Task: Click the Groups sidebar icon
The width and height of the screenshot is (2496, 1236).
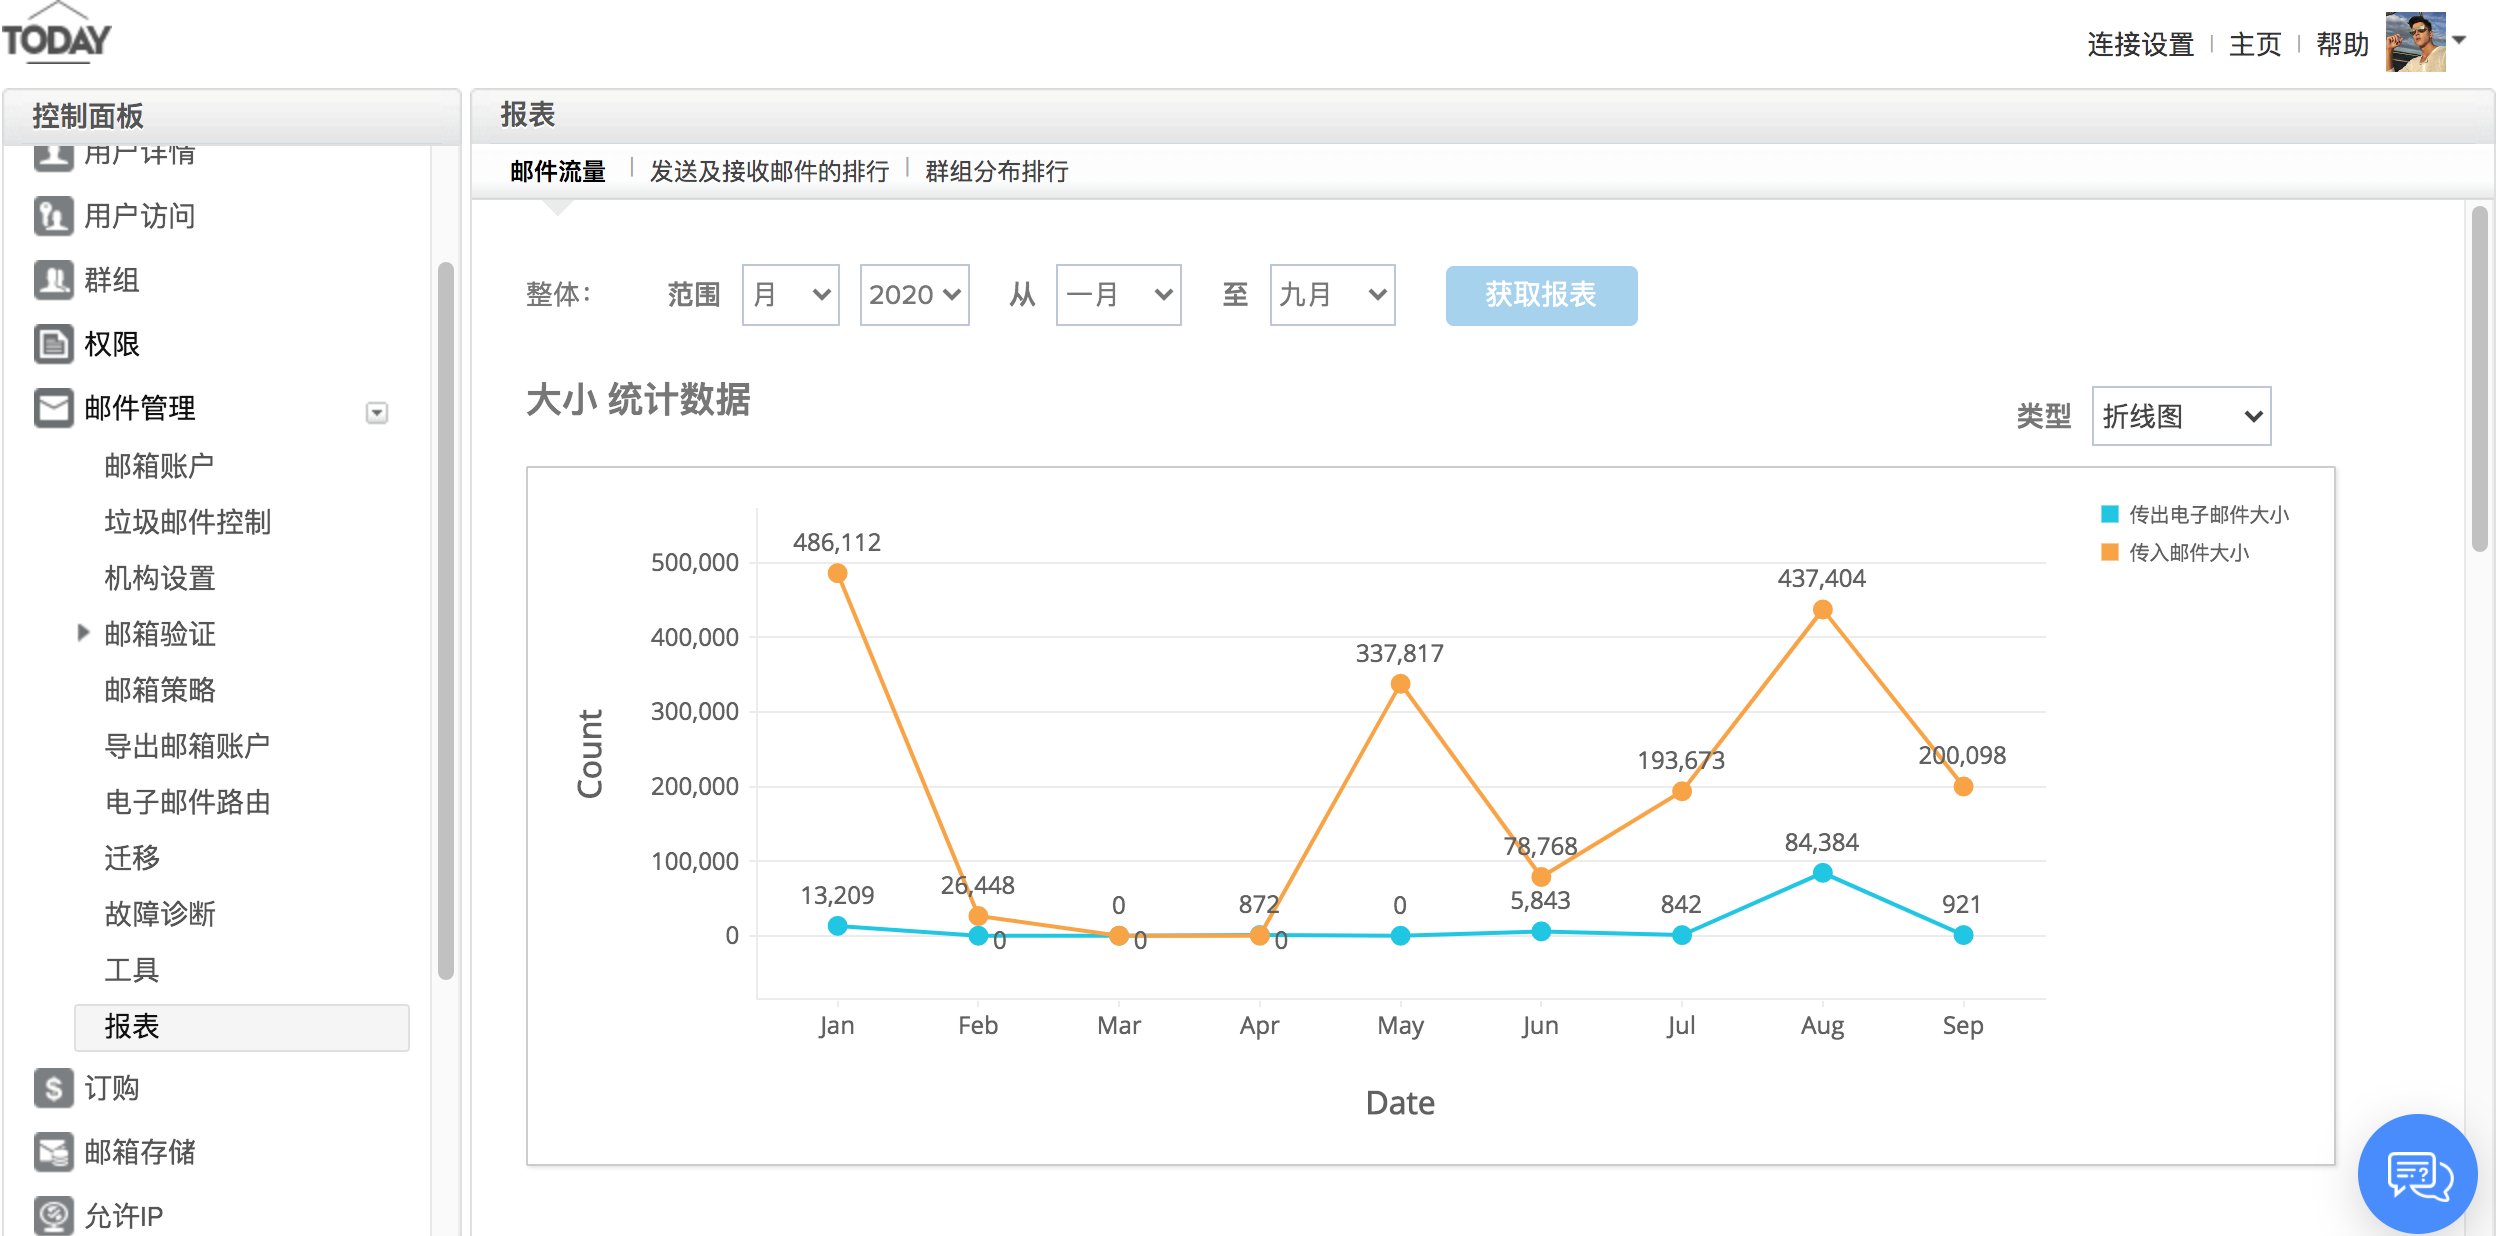Action: pos(53,280)
